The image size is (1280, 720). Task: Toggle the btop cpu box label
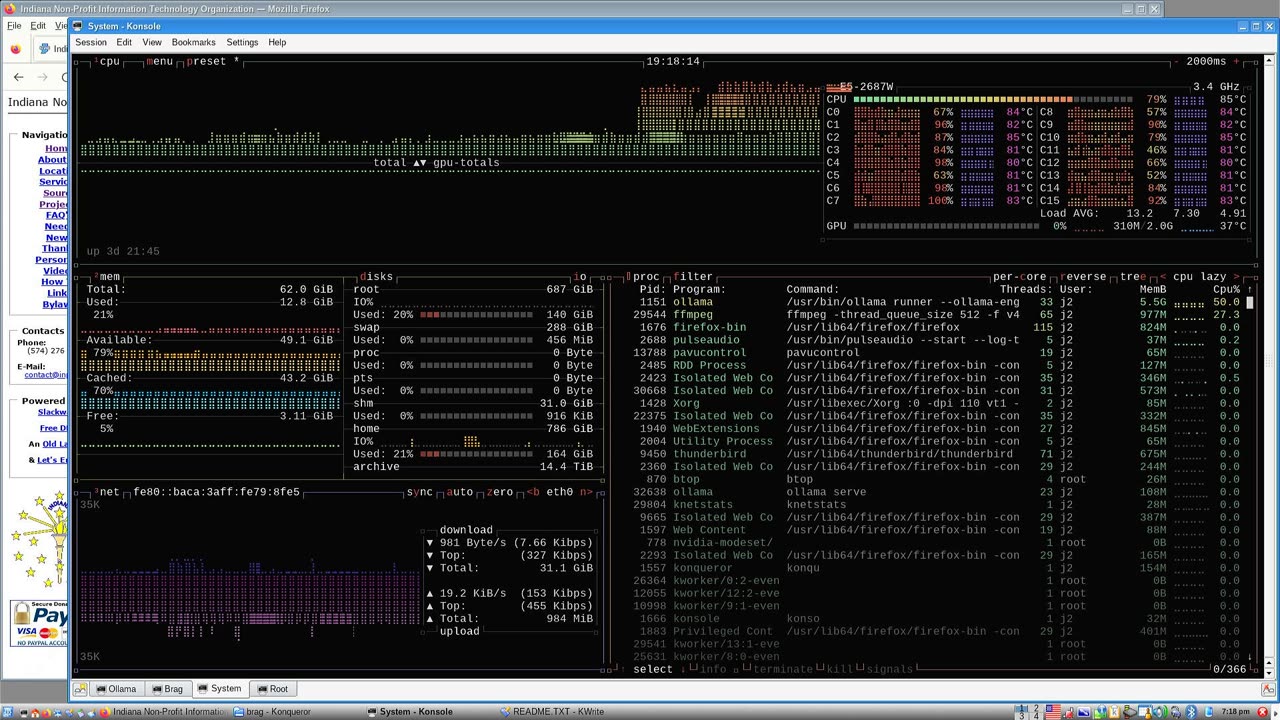pyautogui.click(x=106, y=61)
